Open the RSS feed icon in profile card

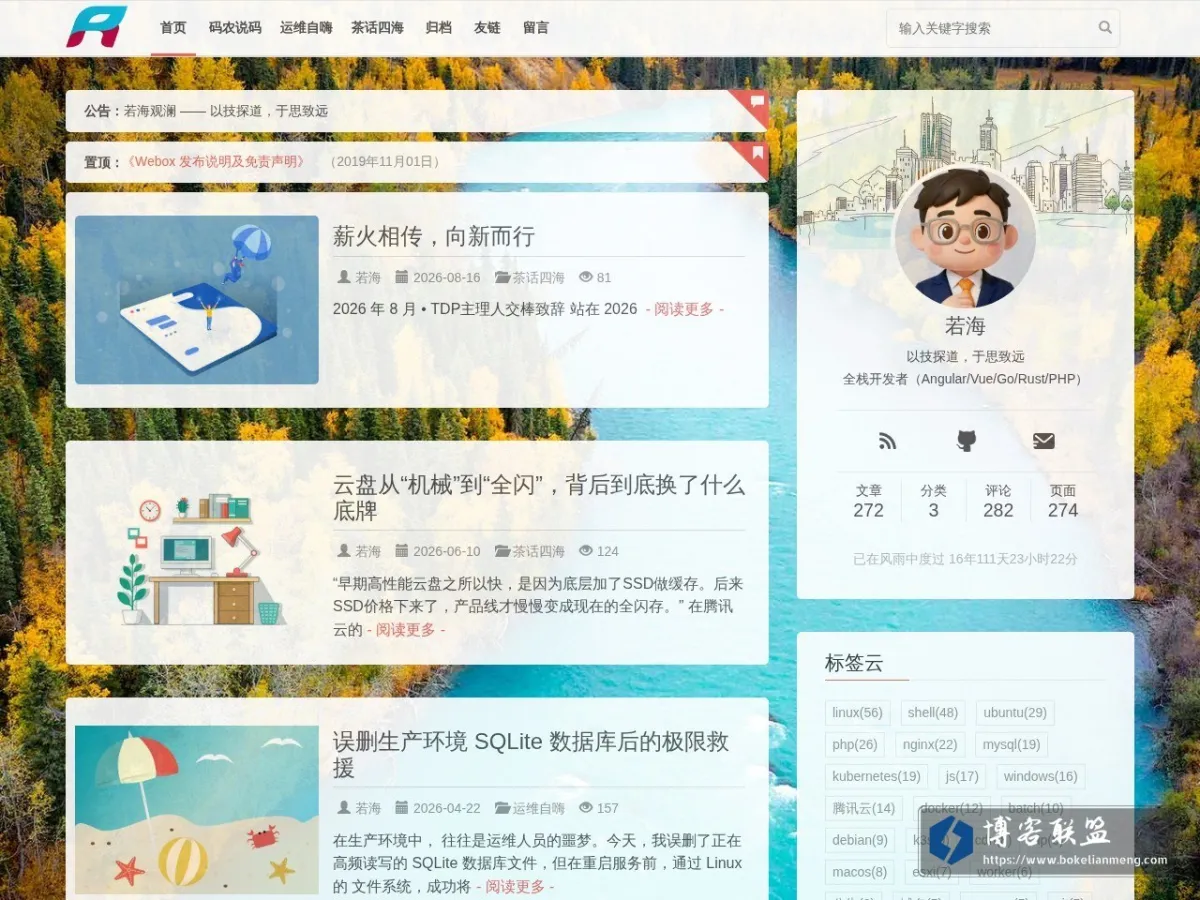pos(887,441)
